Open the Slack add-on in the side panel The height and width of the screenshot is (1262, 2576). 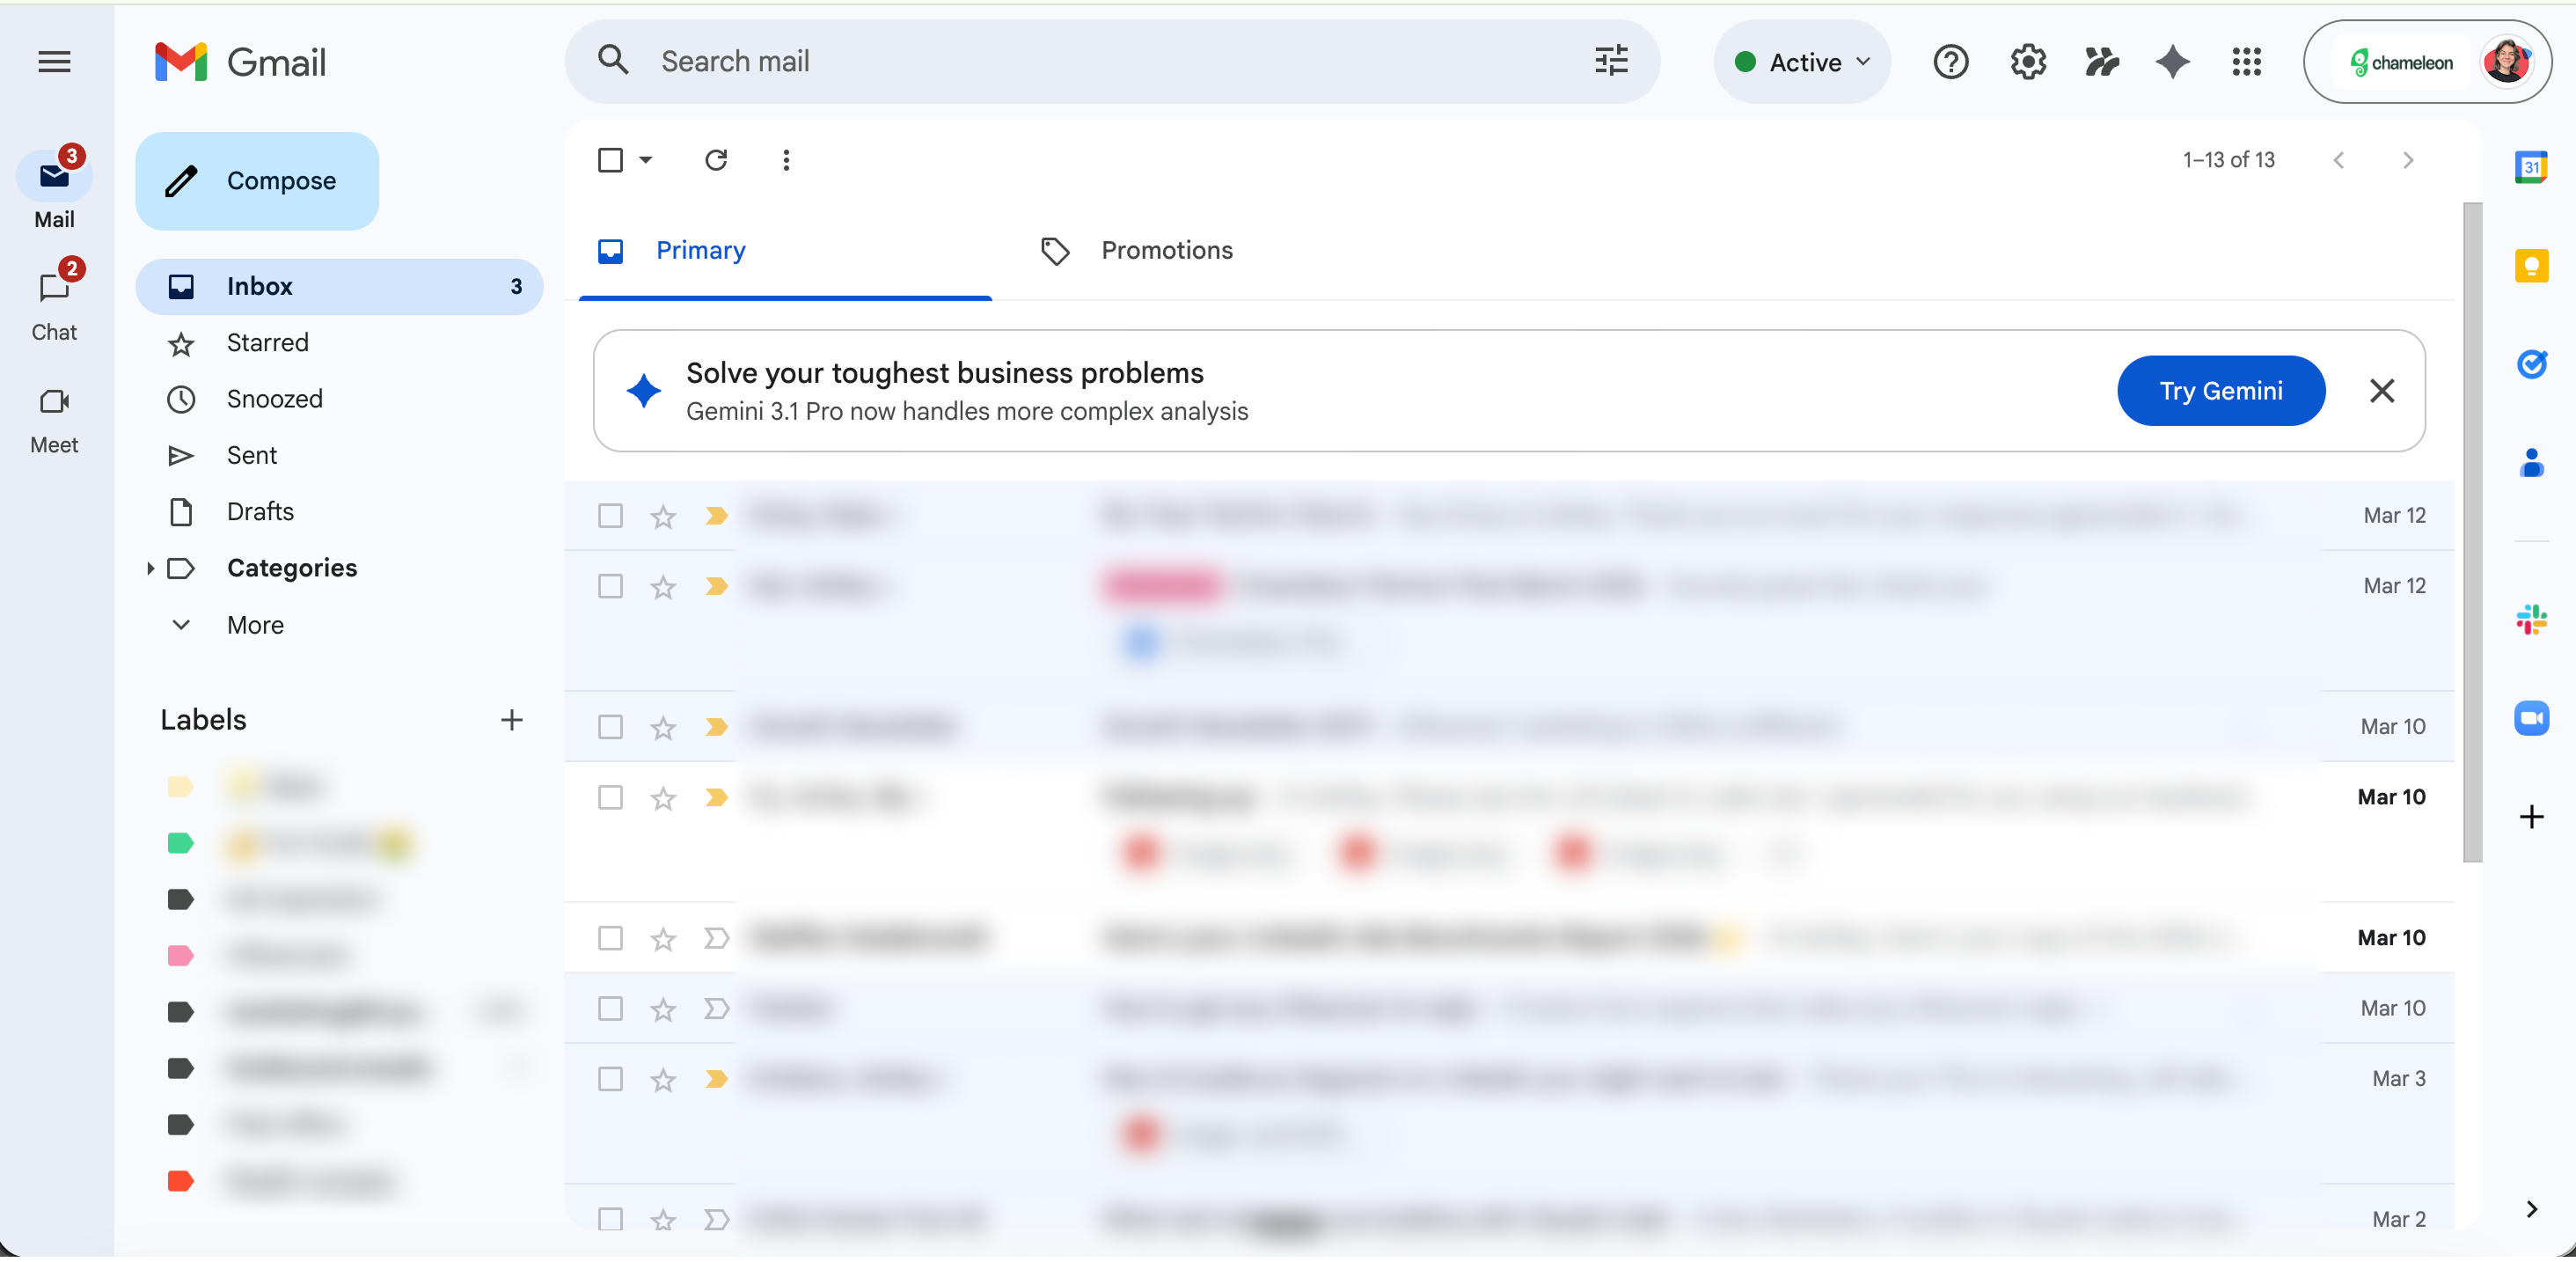2532,620
